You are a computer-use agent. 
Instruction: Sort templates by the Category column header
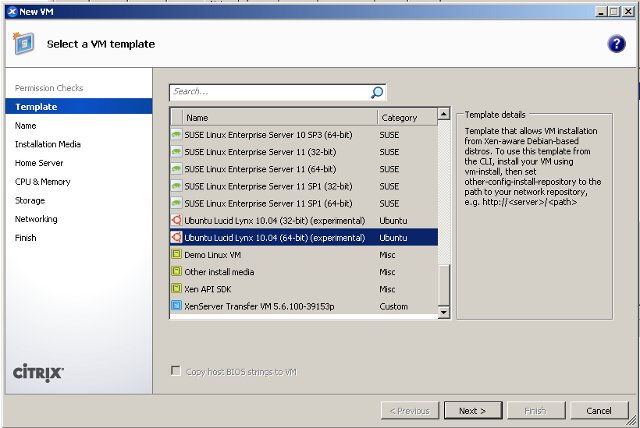pyautogui.click(x=407, y=118)
